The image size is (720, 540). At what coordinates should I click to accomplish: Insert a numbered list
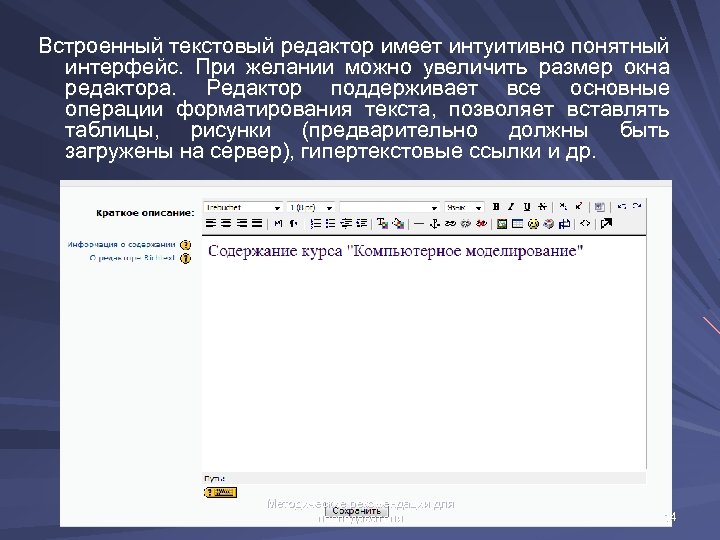coord(315,223)
